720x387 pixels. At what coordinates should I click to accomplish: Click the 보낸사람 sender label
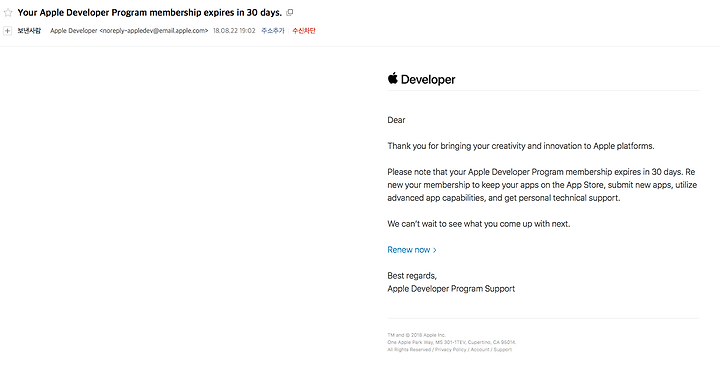pyautogui.click(x=29, y=31)
